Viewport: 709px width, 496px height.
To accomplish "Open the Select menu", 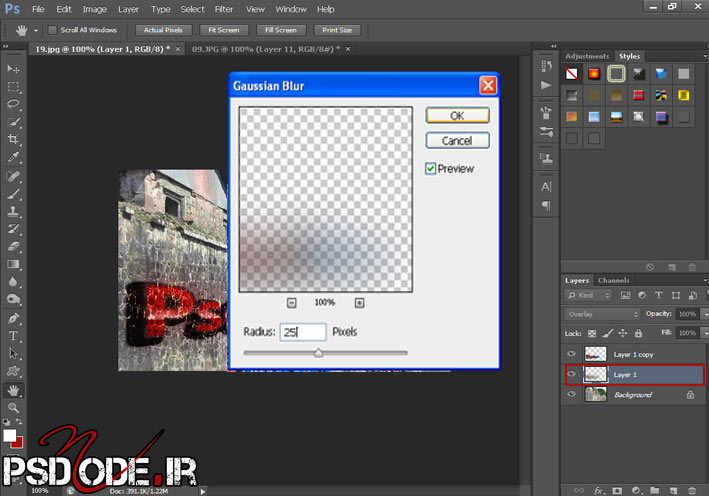I will click(x=192, y=9).
